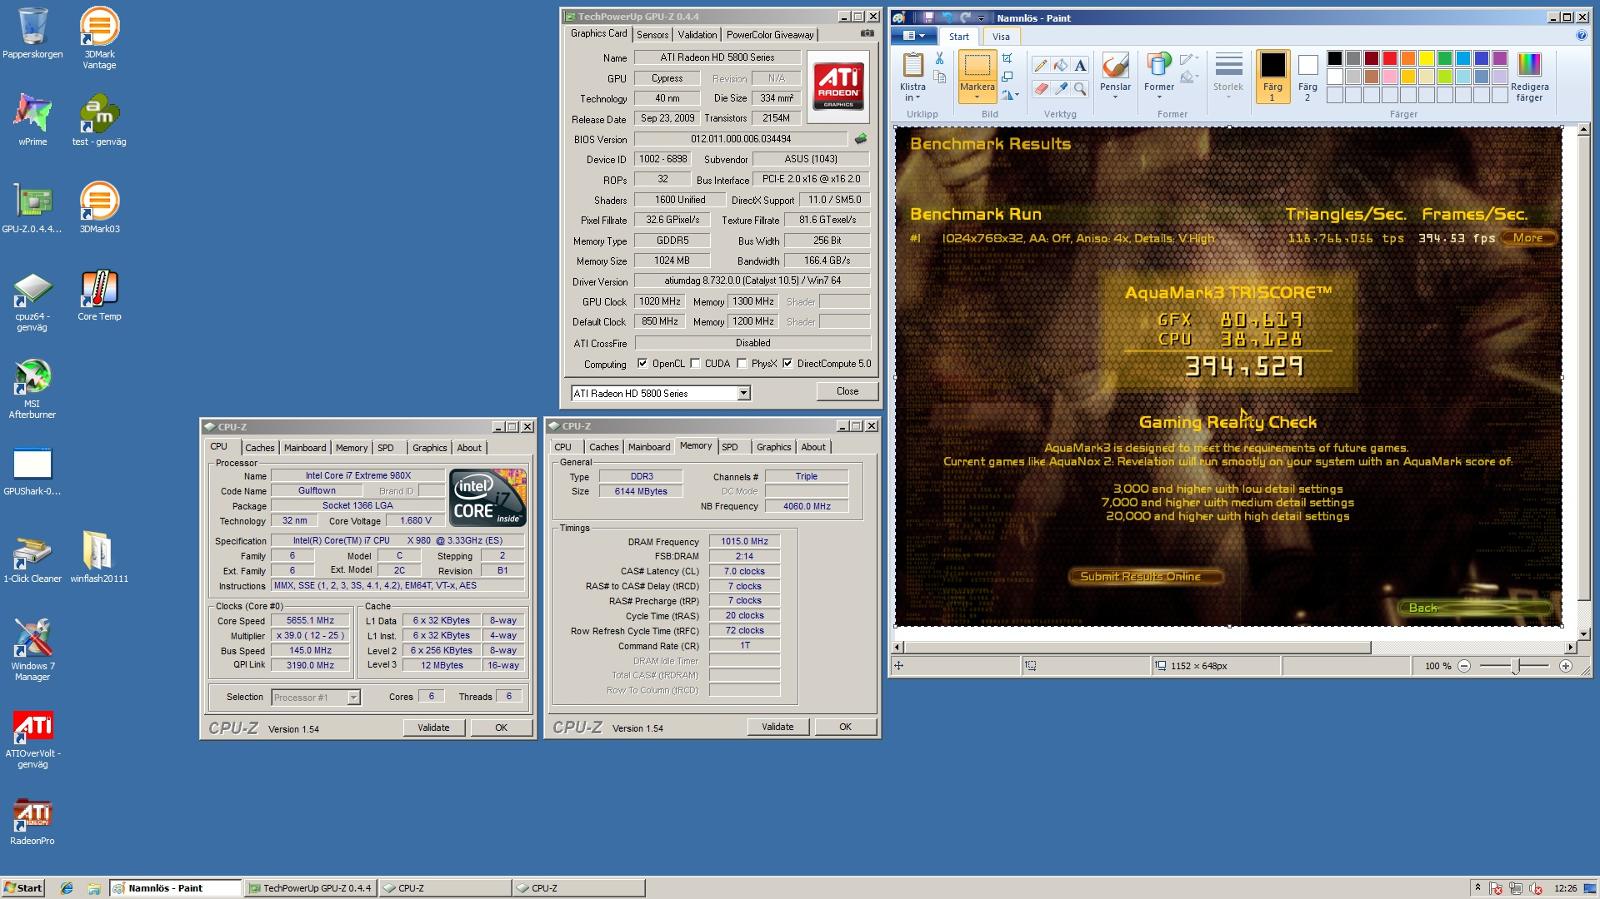Select the Magnifier tool in Paint
The width and height of the screenshot is (1600, 899).
[x=1080, y=89]
